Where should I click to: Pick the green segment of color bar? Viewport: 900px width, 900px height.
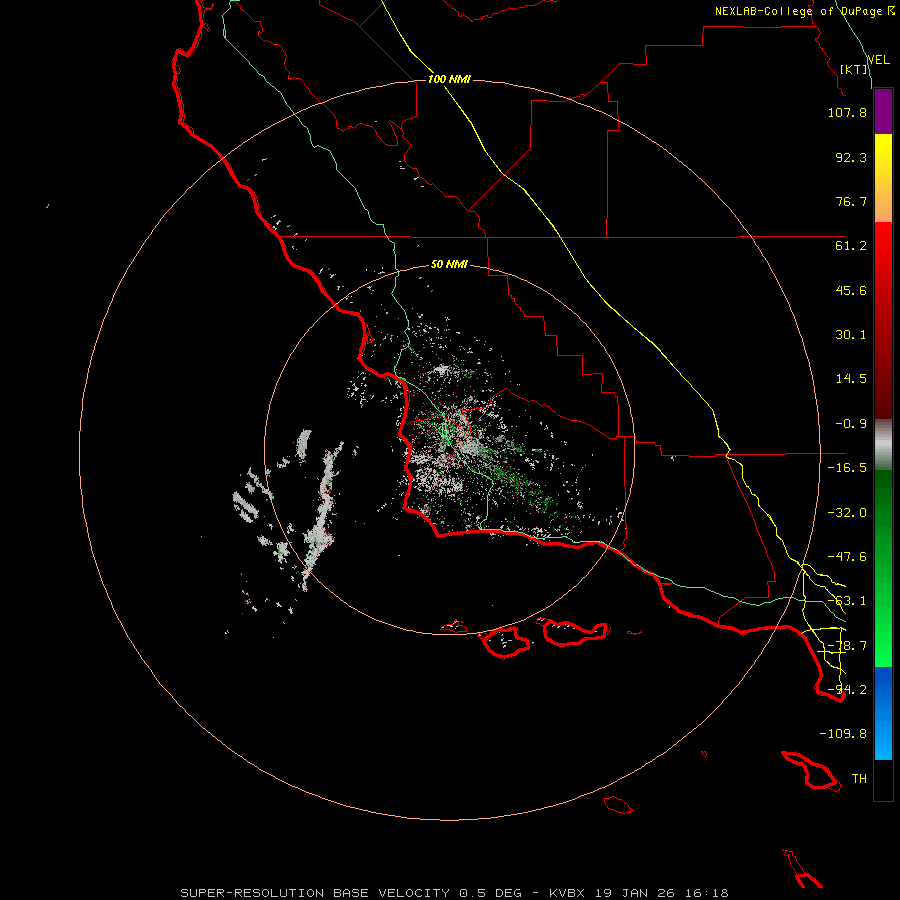point(883,568)
